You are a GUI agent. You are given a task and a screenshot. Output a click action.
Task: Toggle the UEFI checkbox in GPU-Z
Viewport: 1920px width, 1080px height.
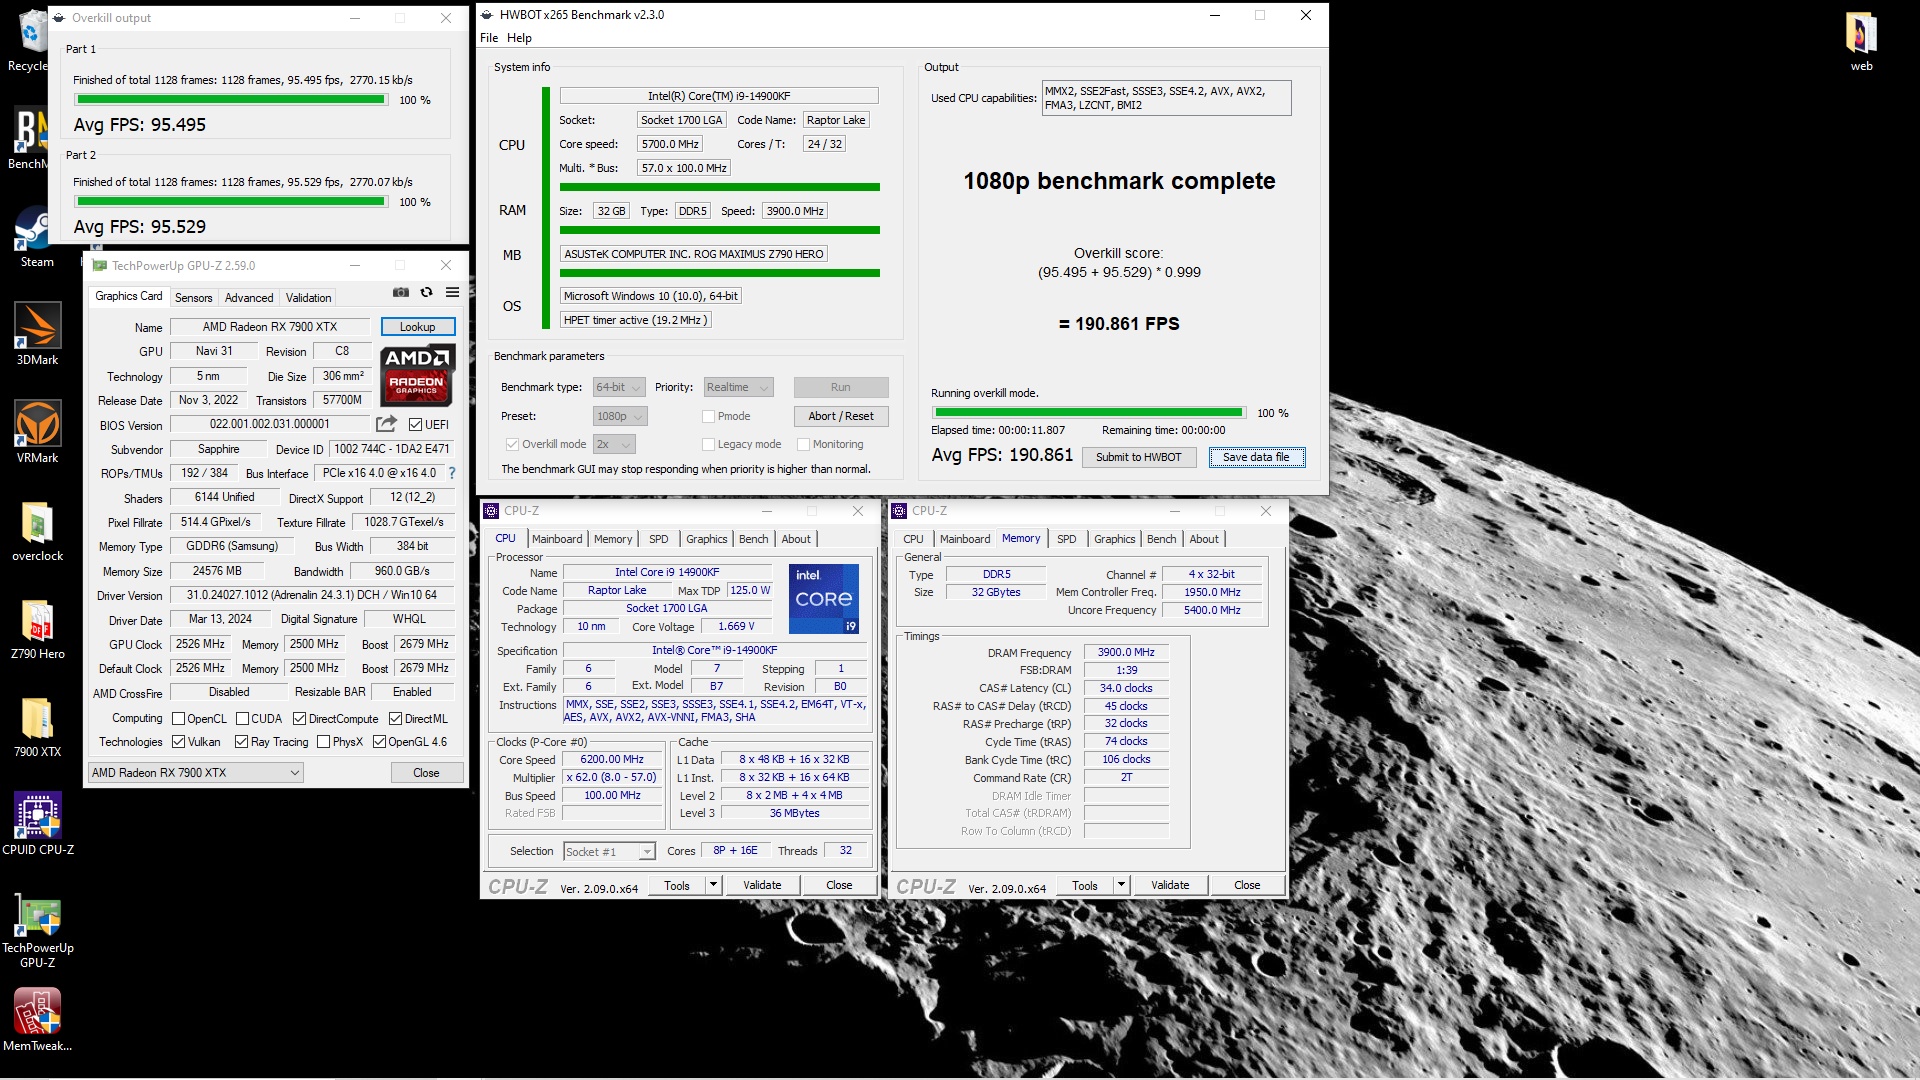(415, 425)
